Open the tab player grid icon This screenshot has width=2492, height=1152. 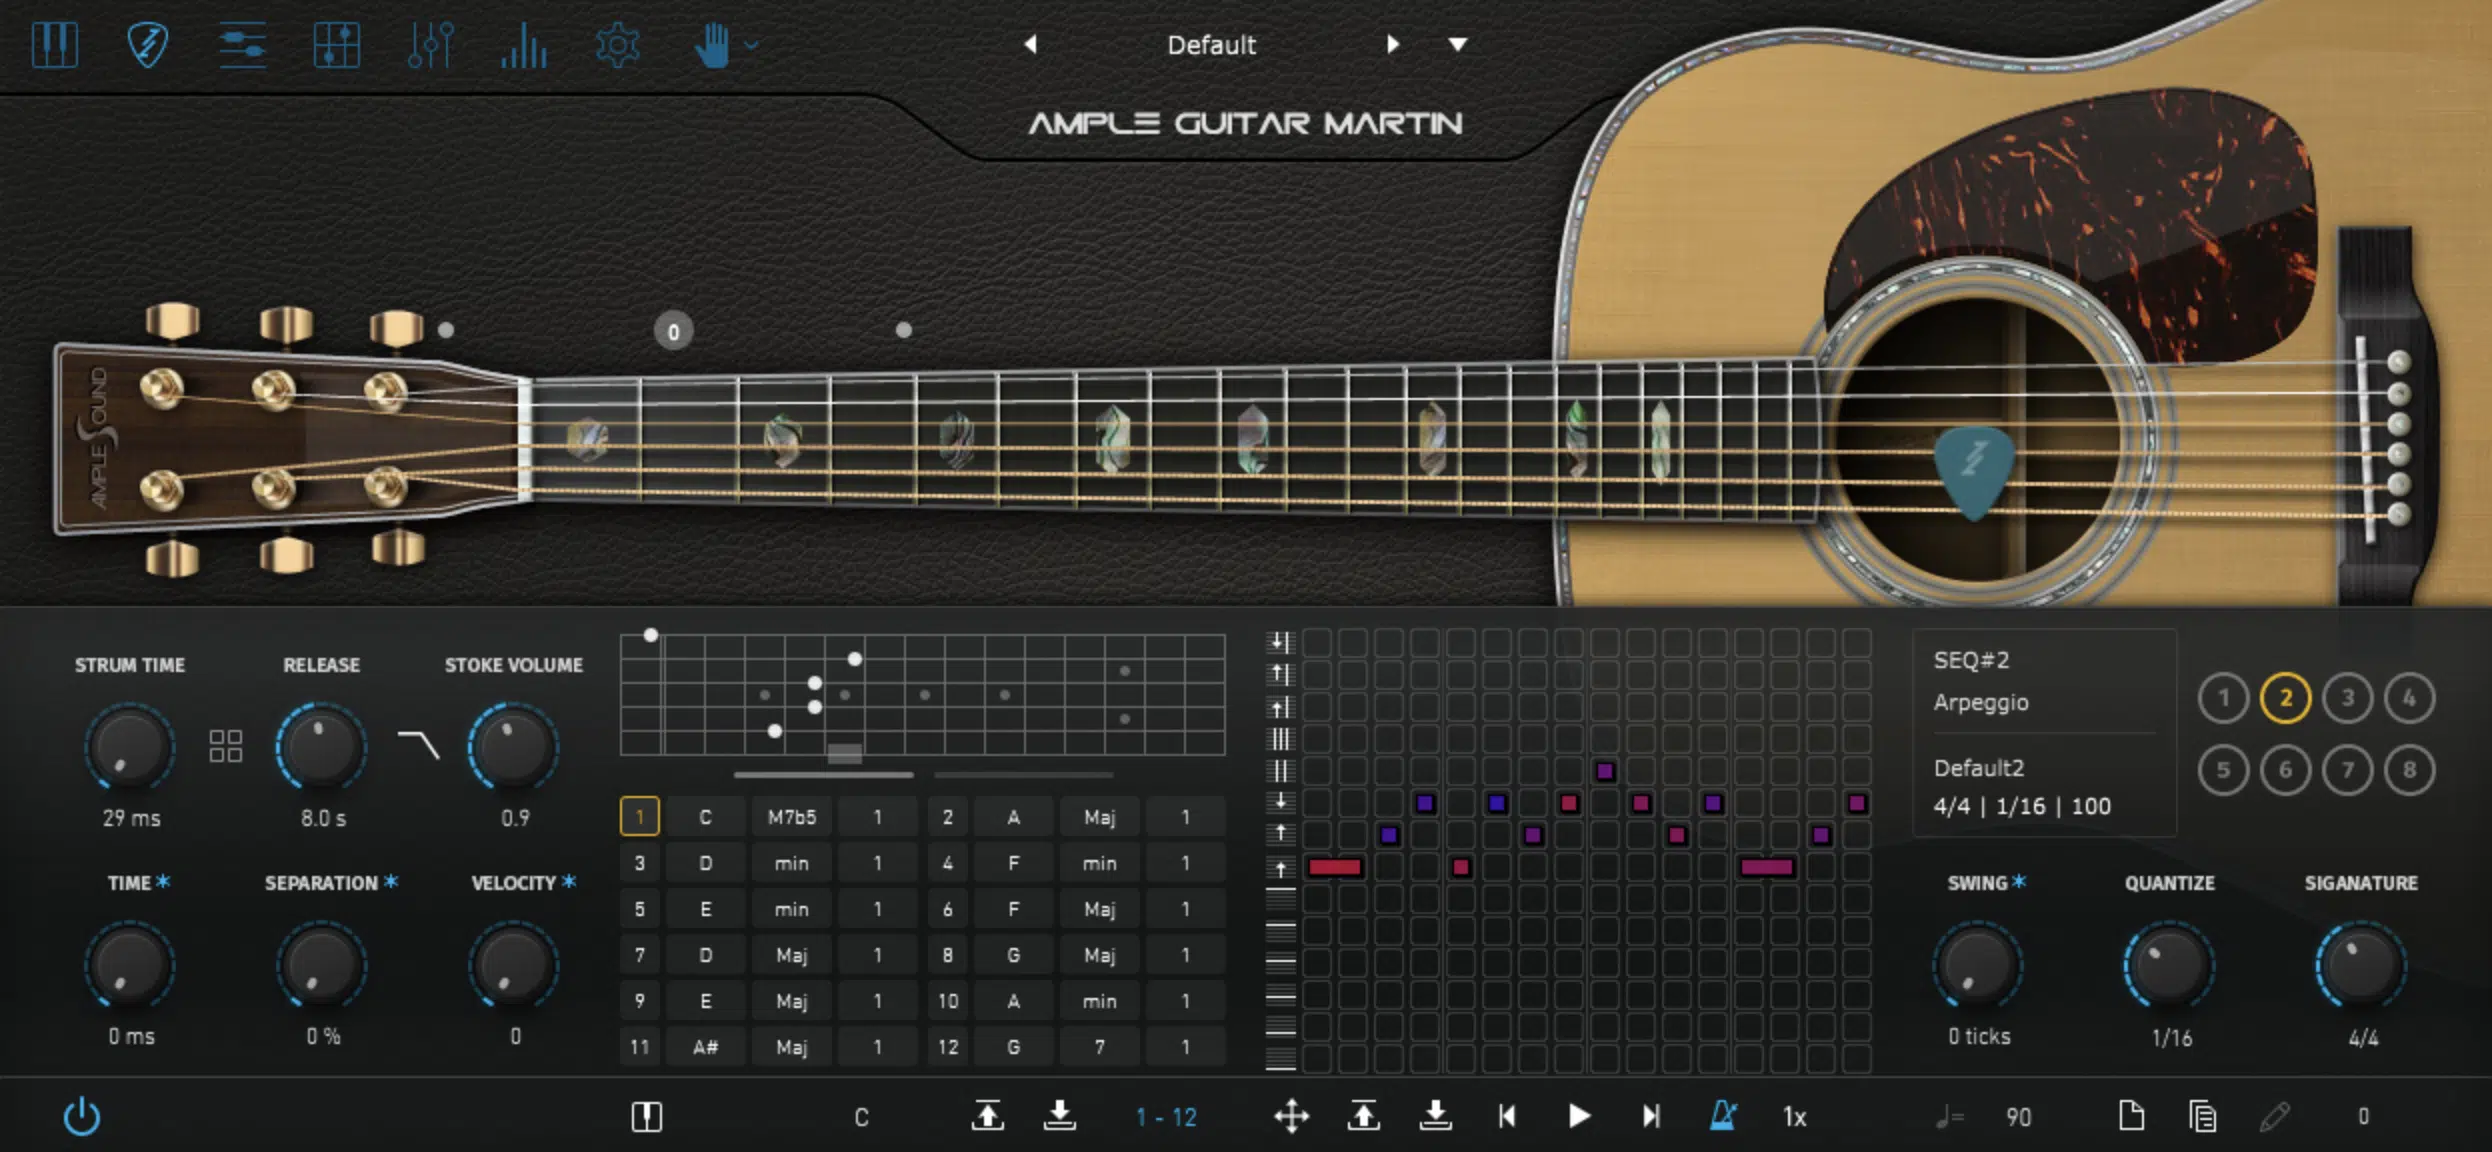336,45
